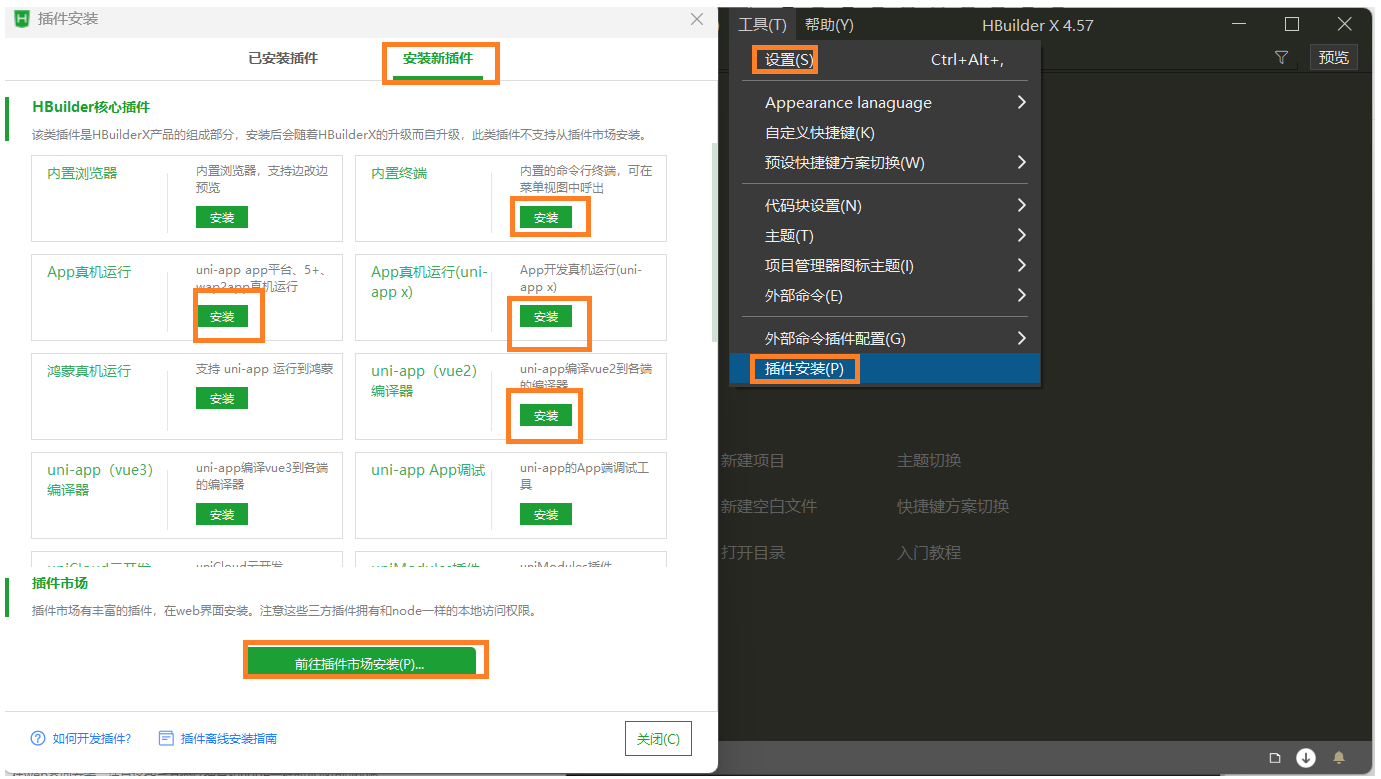Image resolution: width=1381 pixels, height=779 pixels.
Task: Click the question mark icon beside 如何开发插件
Action: point(38,738)
